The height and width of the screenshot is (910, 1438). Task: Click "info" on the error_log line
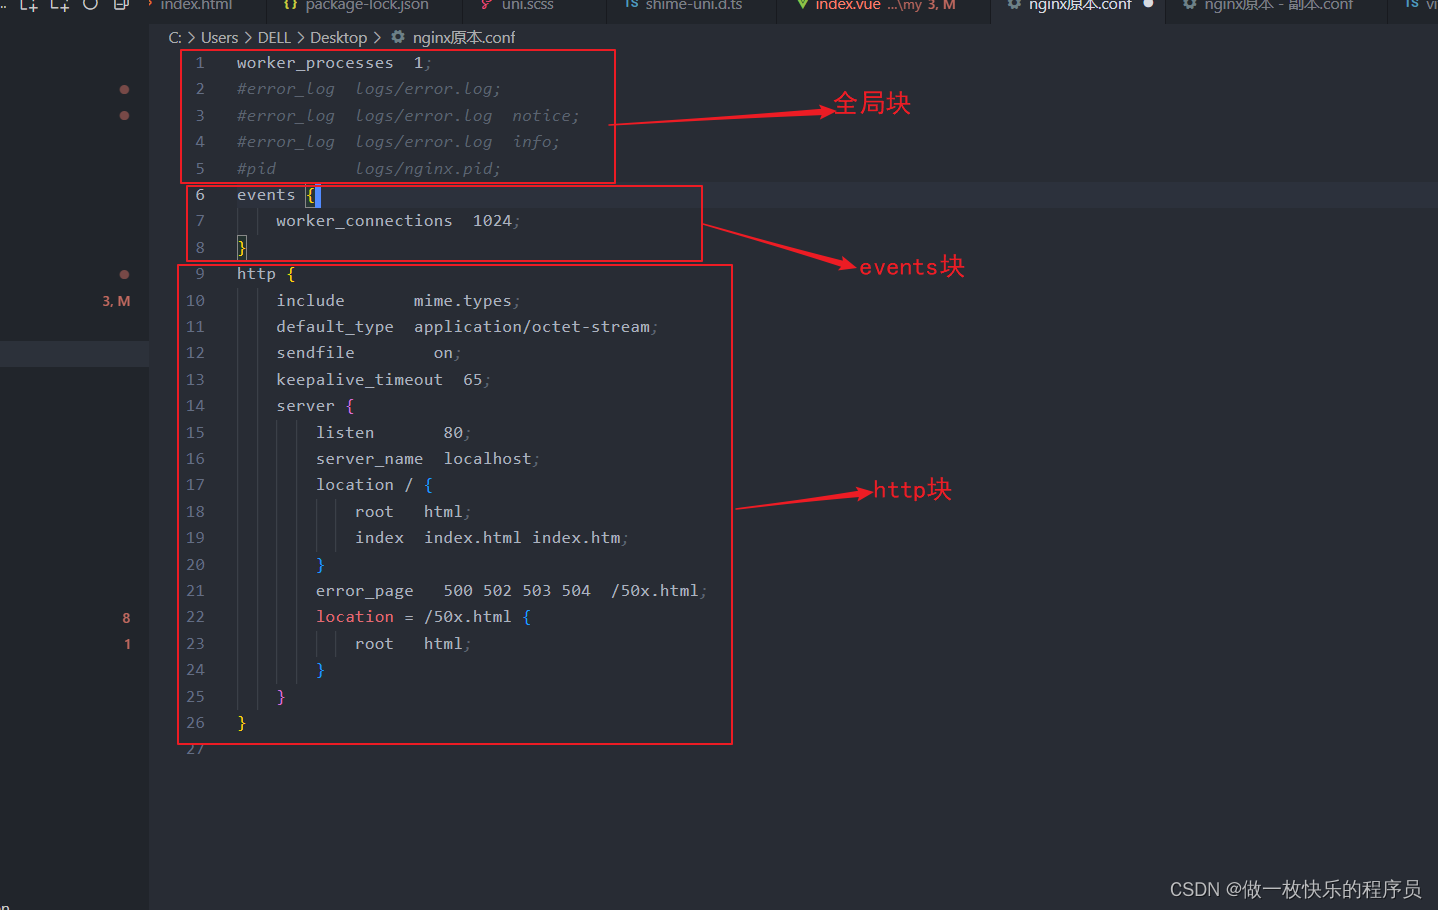tap(533, 142)
